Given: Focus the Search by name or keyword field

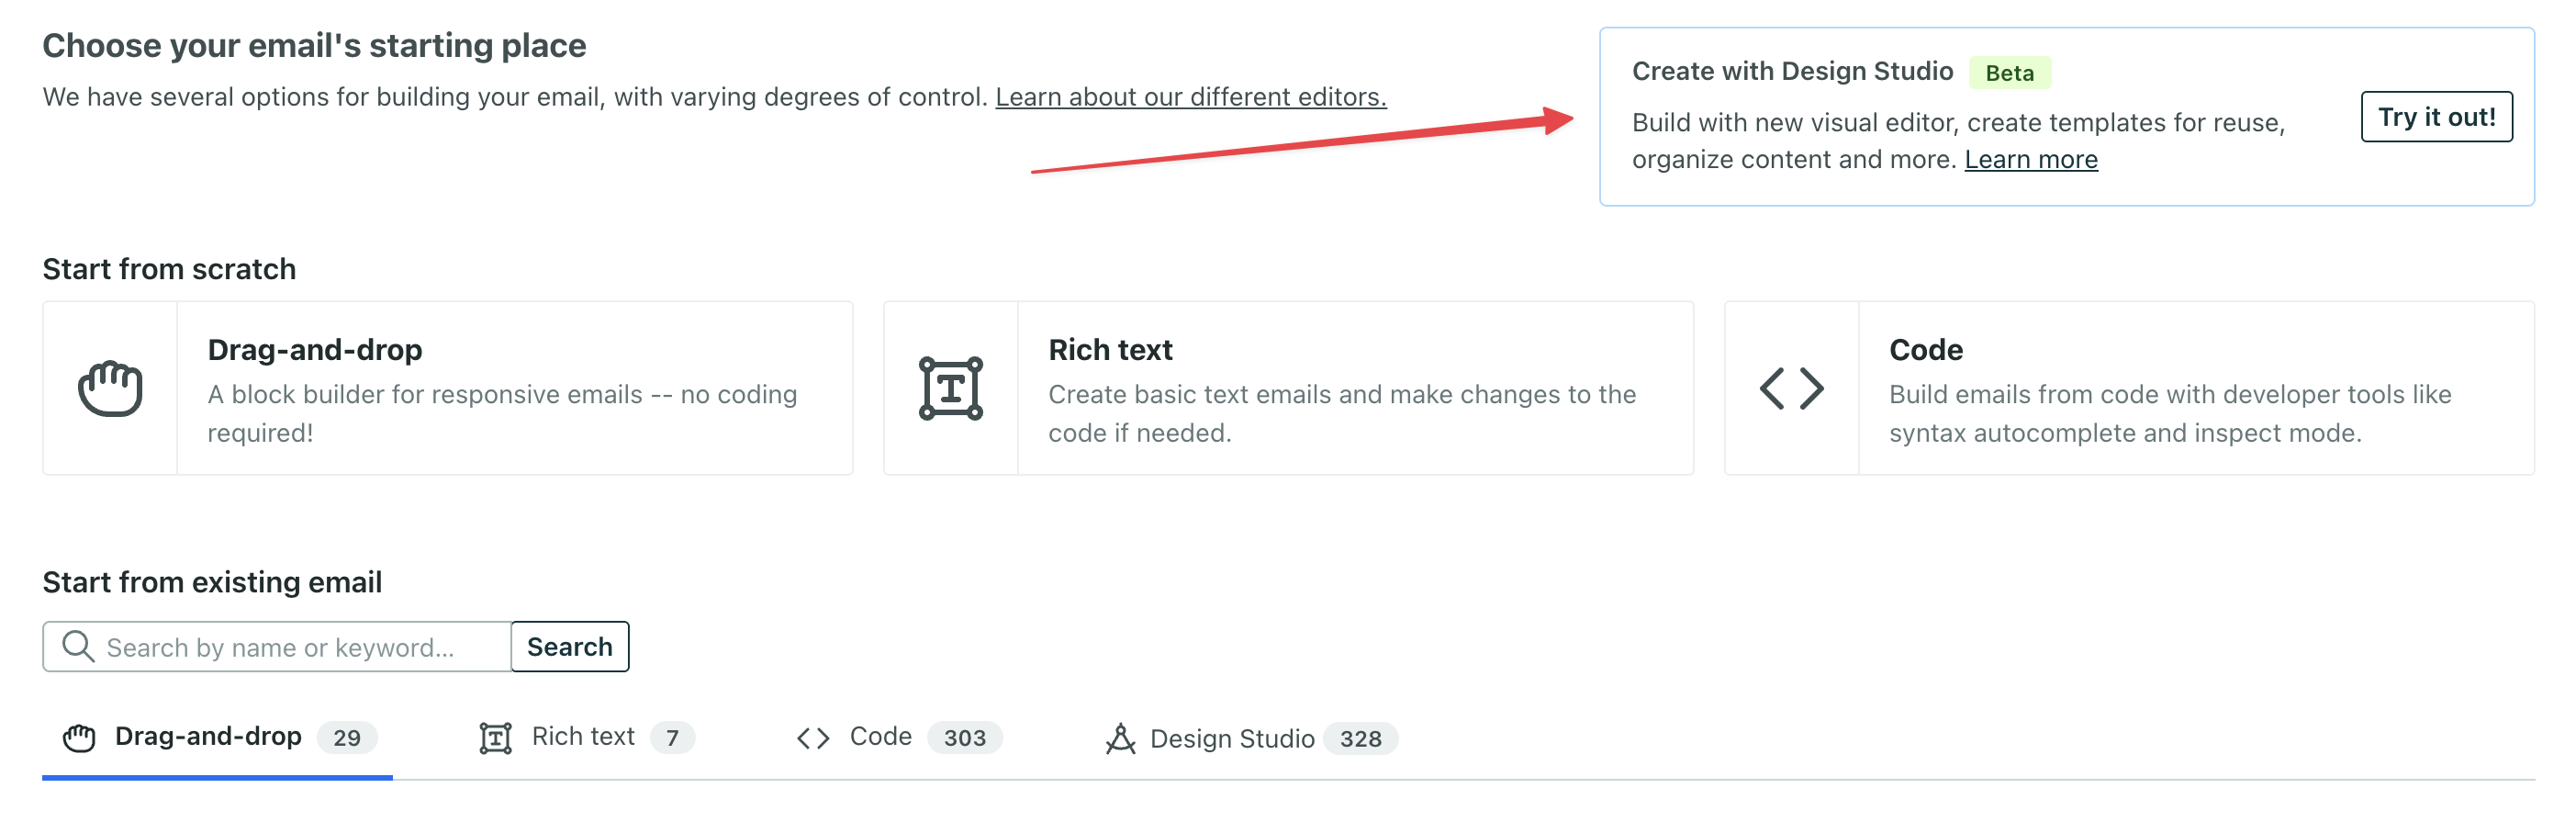Looking at the screenshot, I should pos(290,648).
